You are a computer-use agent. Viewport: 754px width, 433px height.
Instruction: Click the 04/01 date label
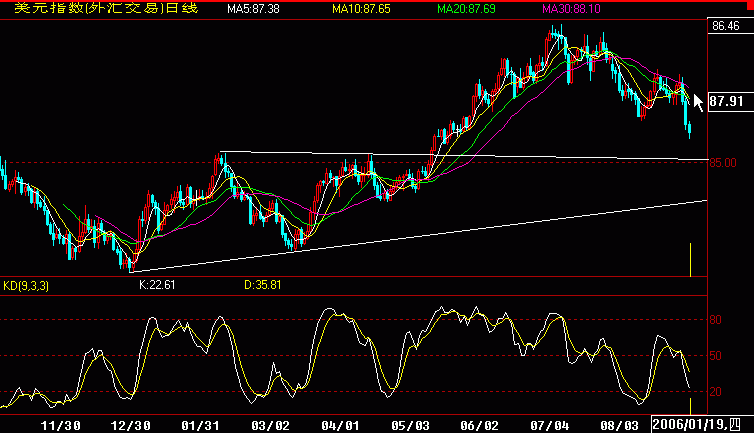pos(340,426)
